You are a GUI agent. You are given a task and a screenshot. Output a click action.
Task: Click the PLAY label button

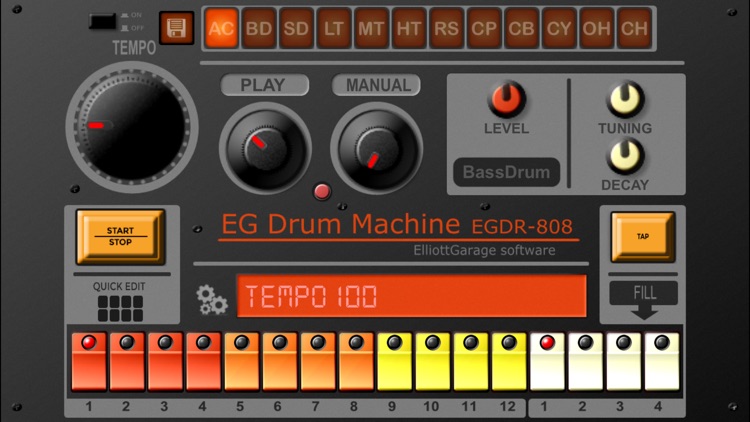[265, 85]
